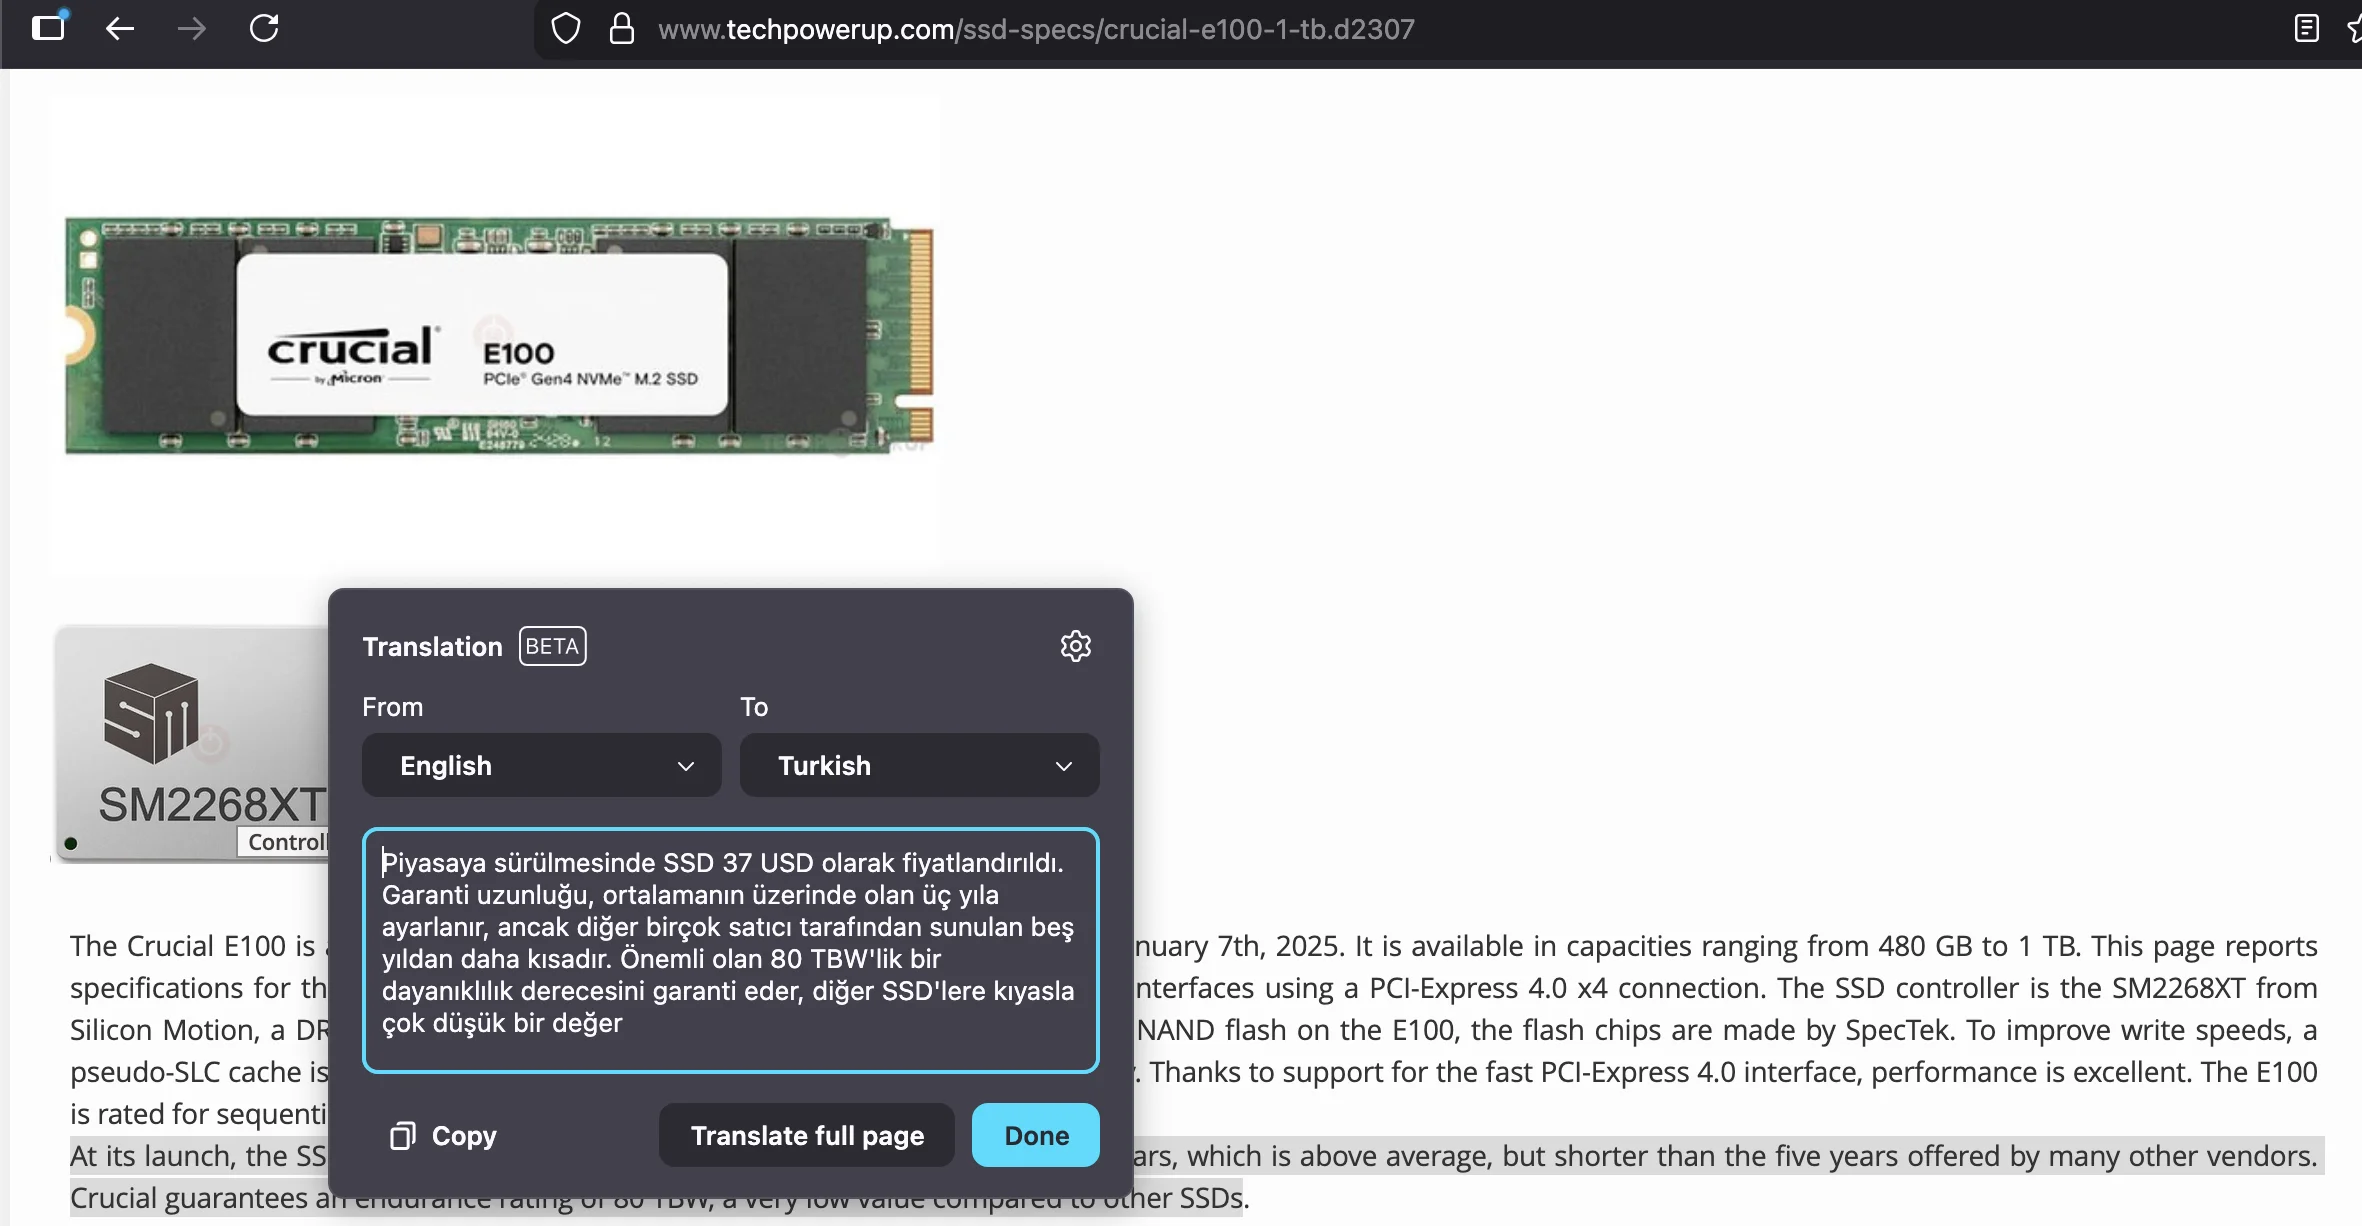Open the To language selector showing Turkish
Screen dimensions: 2362x1226
point(918,765)
